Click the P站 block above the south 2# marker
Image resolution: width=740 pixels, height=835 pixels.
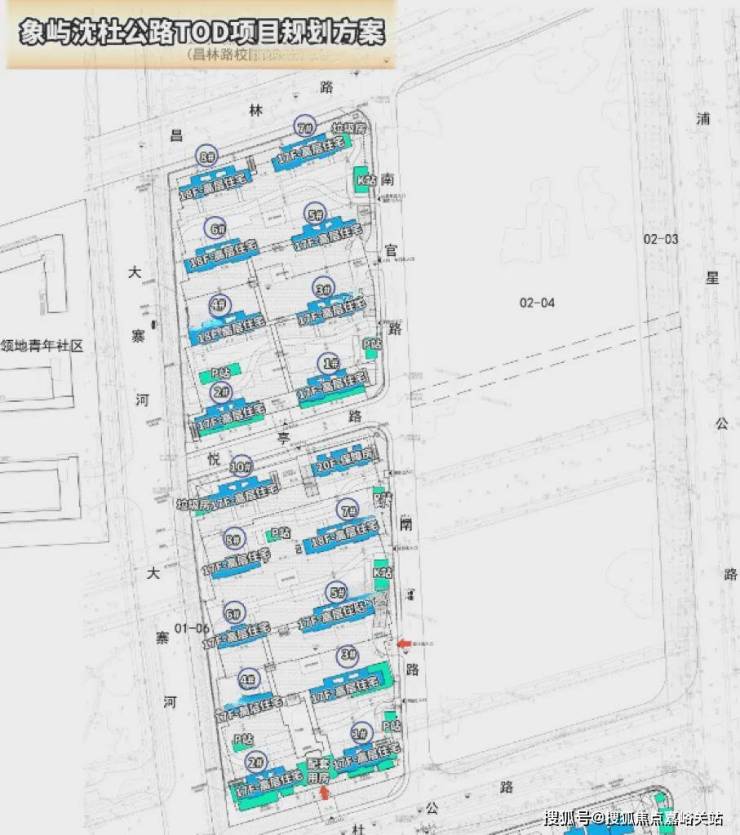(x=244, y=740)
